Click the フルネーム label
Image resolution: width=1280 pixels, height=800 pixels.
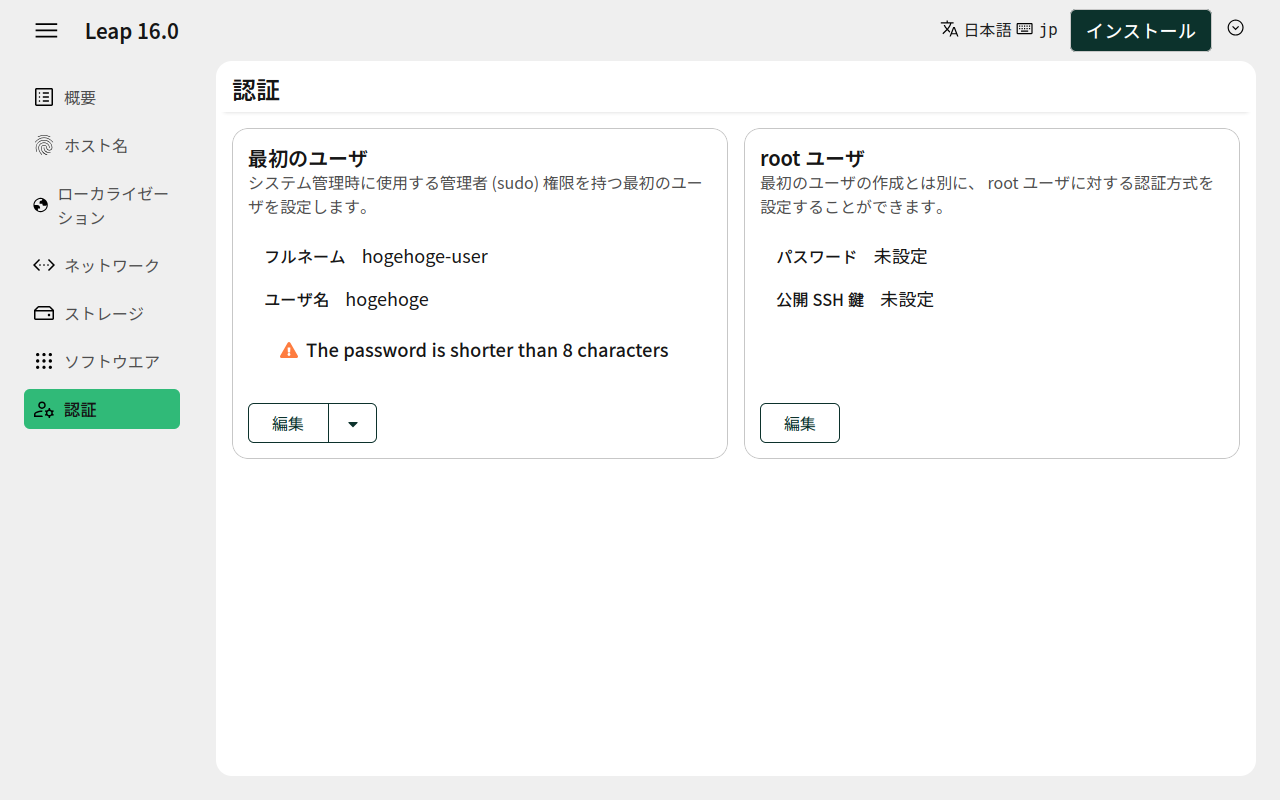tap(305, 256)
